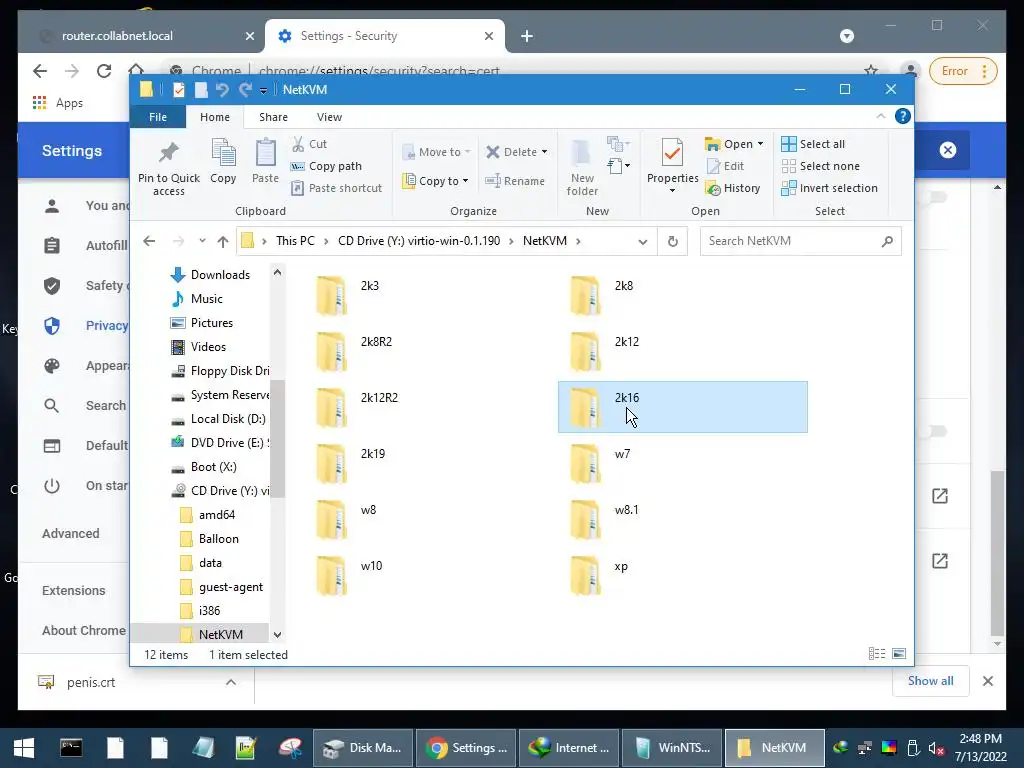Go up one folder level

(223, 242)
